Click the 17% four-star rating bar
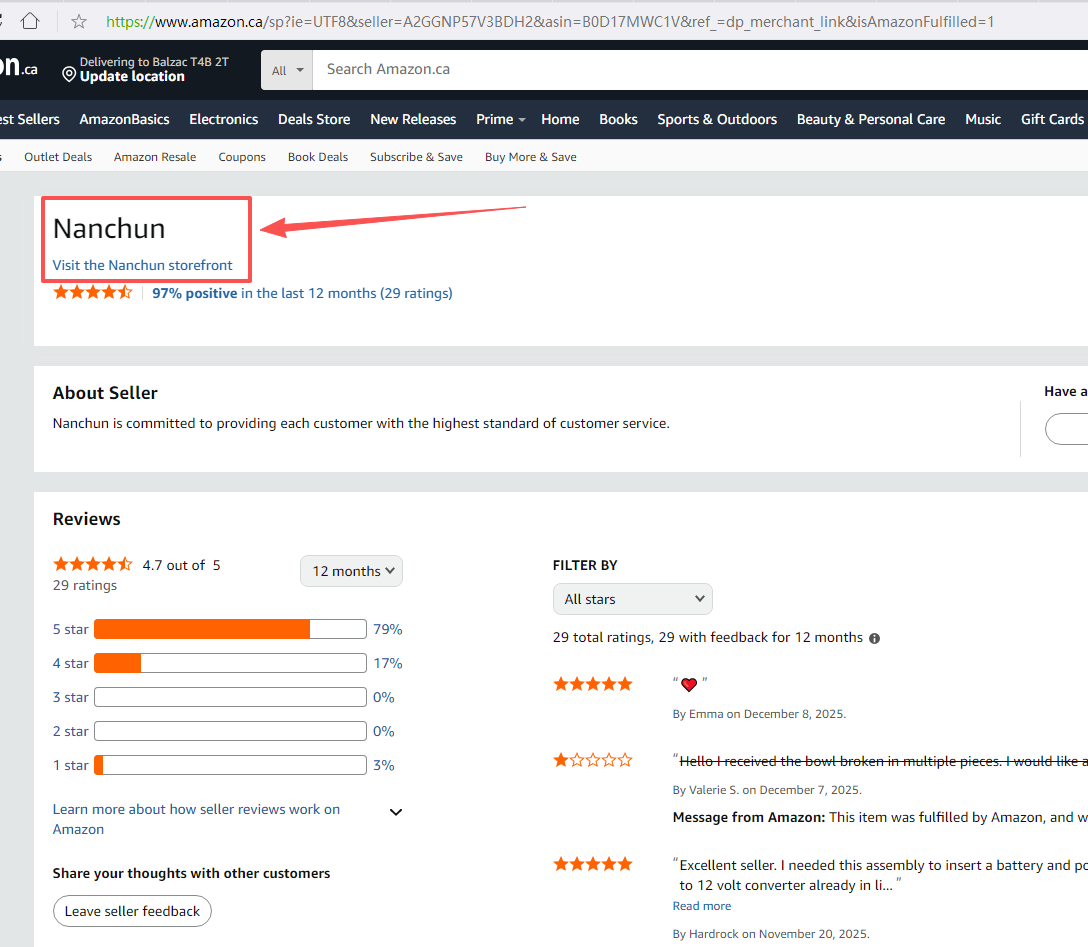Image resolution: width=1088 pixels, height=947 pixels. point(230,663)
